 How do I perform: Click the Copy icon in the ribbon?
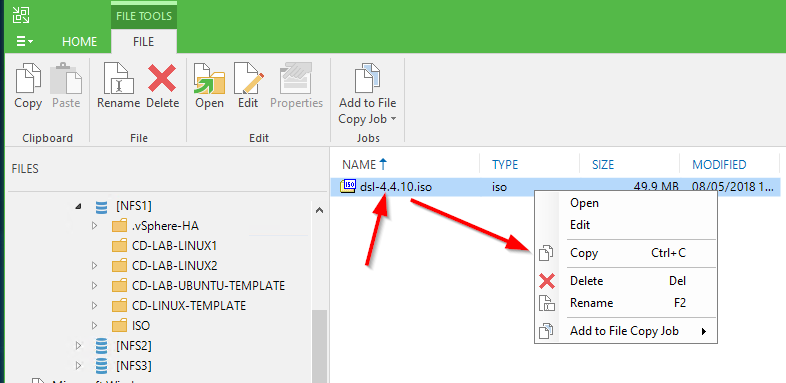pyautogui.click(x=28, y=79)
